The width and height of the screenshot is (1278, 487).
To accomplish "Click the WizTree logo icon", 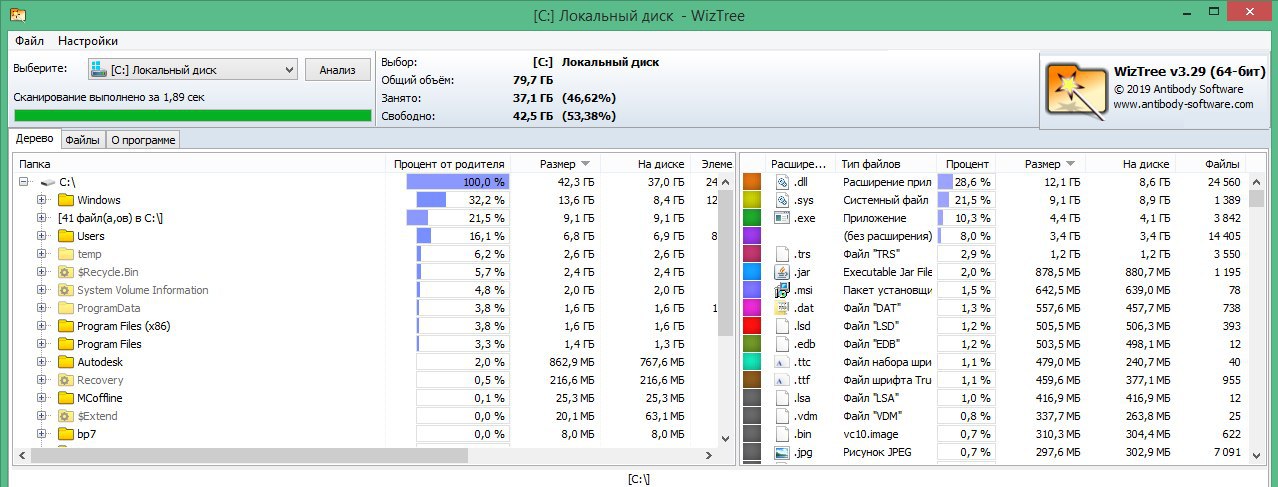I will coord(1077,92).
